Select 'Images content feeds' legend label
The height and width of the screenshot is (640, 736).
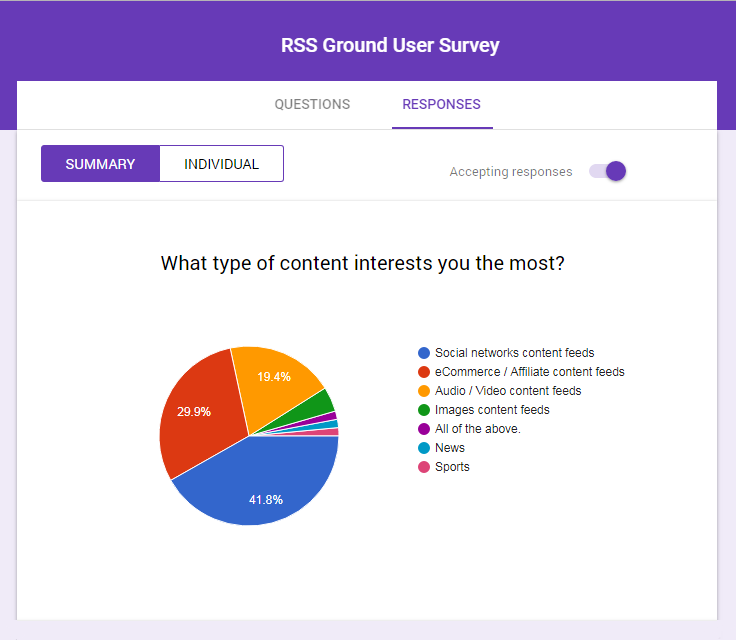[492, 410]
